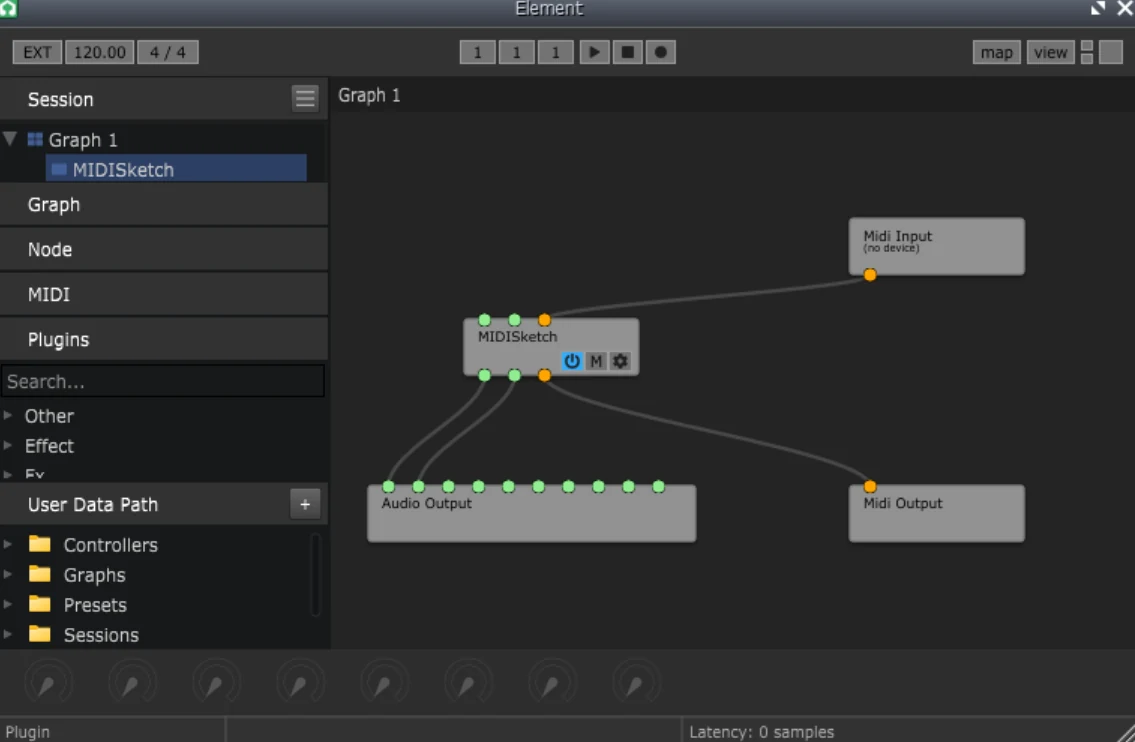This screenshot has height=742, width=1135.
Task: Click the 4 / 4 time signature
Action: [x=167, y=52]
